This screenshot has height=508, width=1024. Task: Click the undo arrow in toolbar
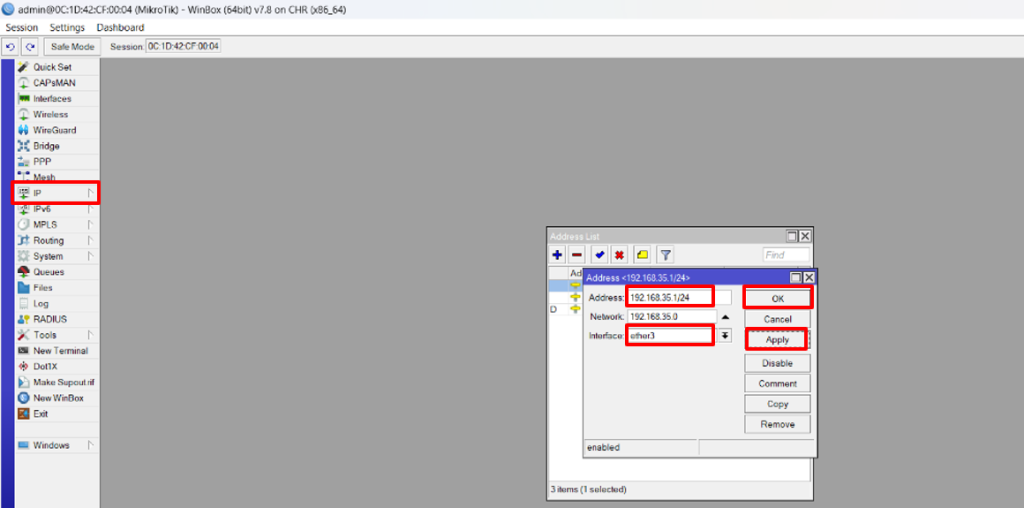point(10,46)
